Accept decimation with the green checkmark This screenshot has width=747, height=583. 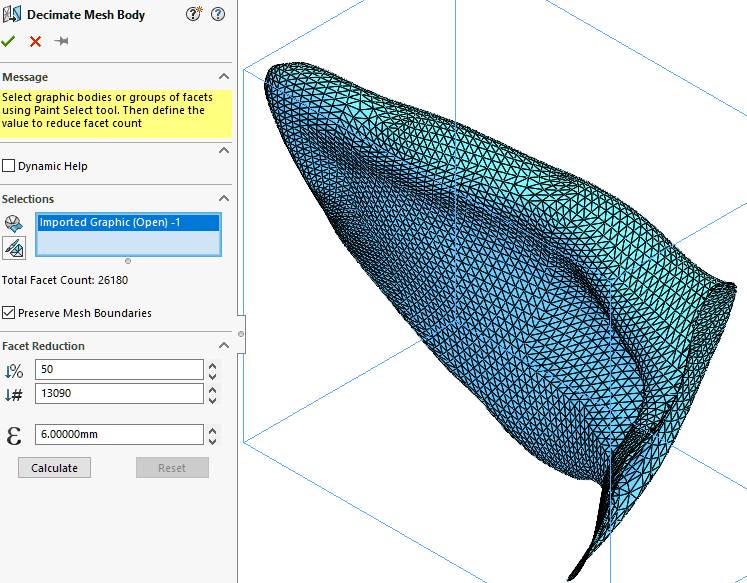tap(8, 41)
